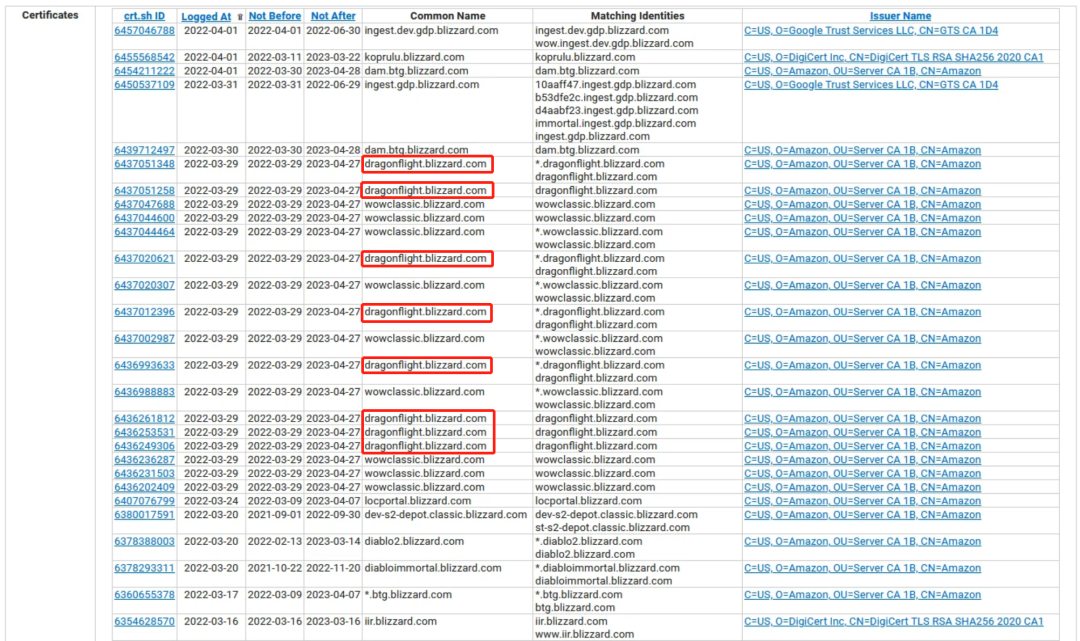Open certificate ID 6436988883

(145, 392)
